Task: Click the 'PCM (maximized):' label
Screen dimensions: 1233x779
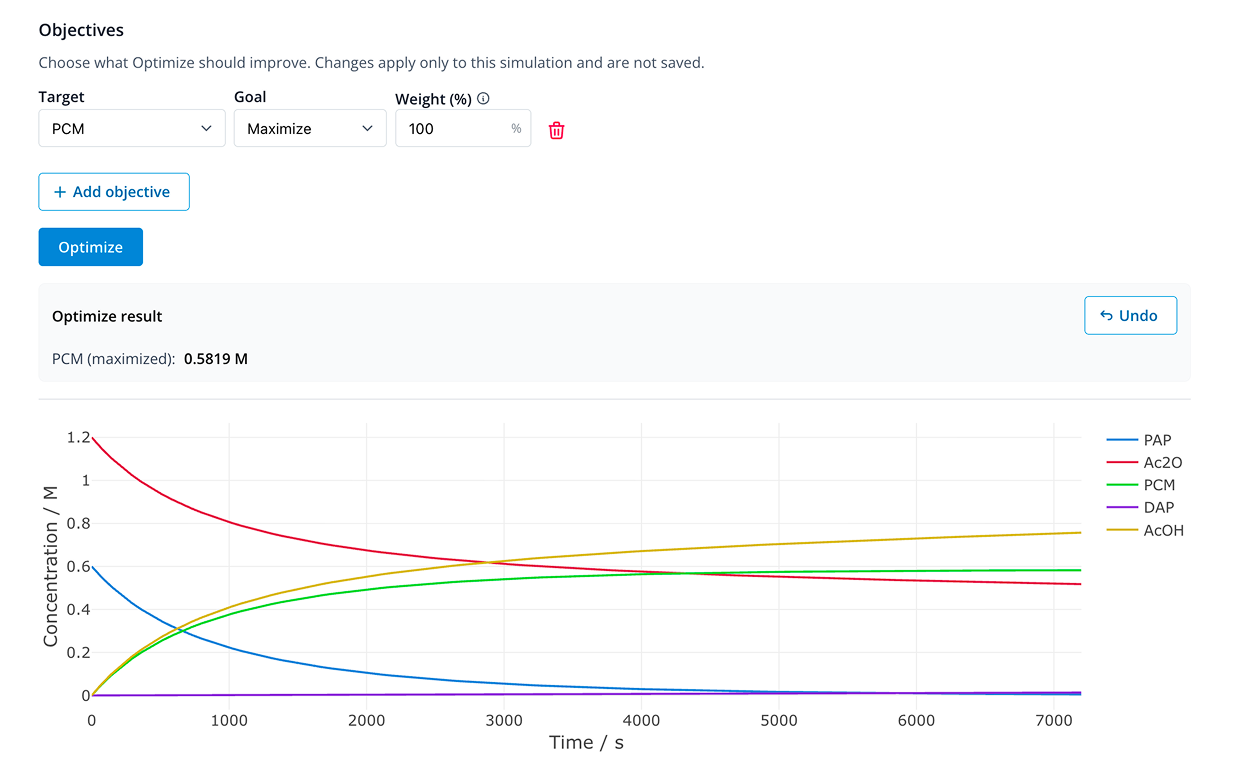Action: pos(114,358)
